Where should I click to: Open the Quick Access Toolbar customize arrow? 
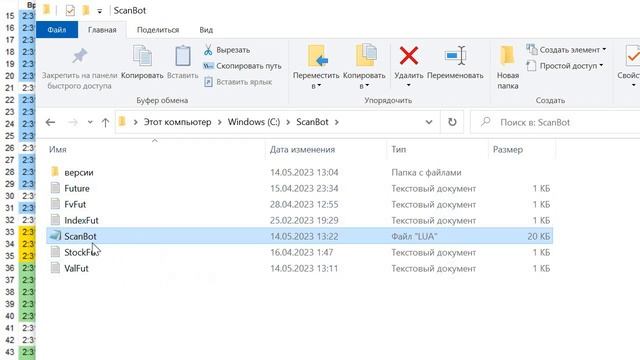(100, 11)
